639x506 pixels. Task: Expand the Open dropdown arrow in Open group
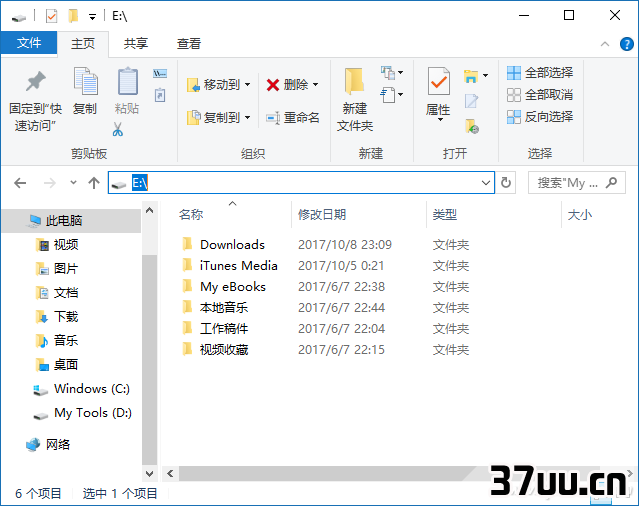[485, 75]
